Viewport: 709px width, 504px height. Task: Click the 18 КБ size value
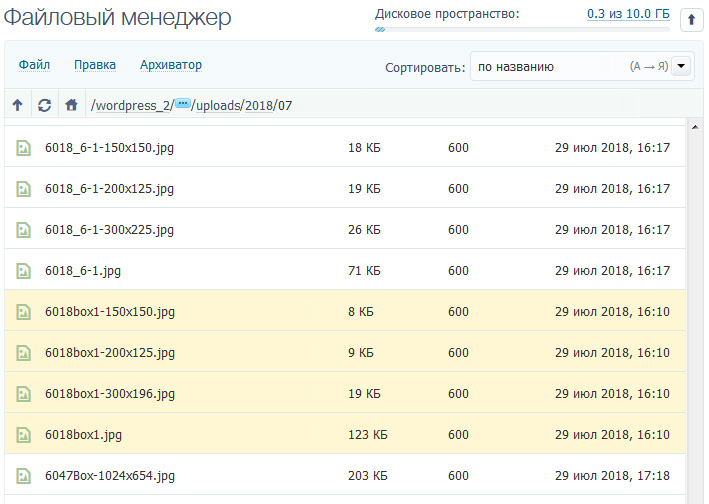364,148
